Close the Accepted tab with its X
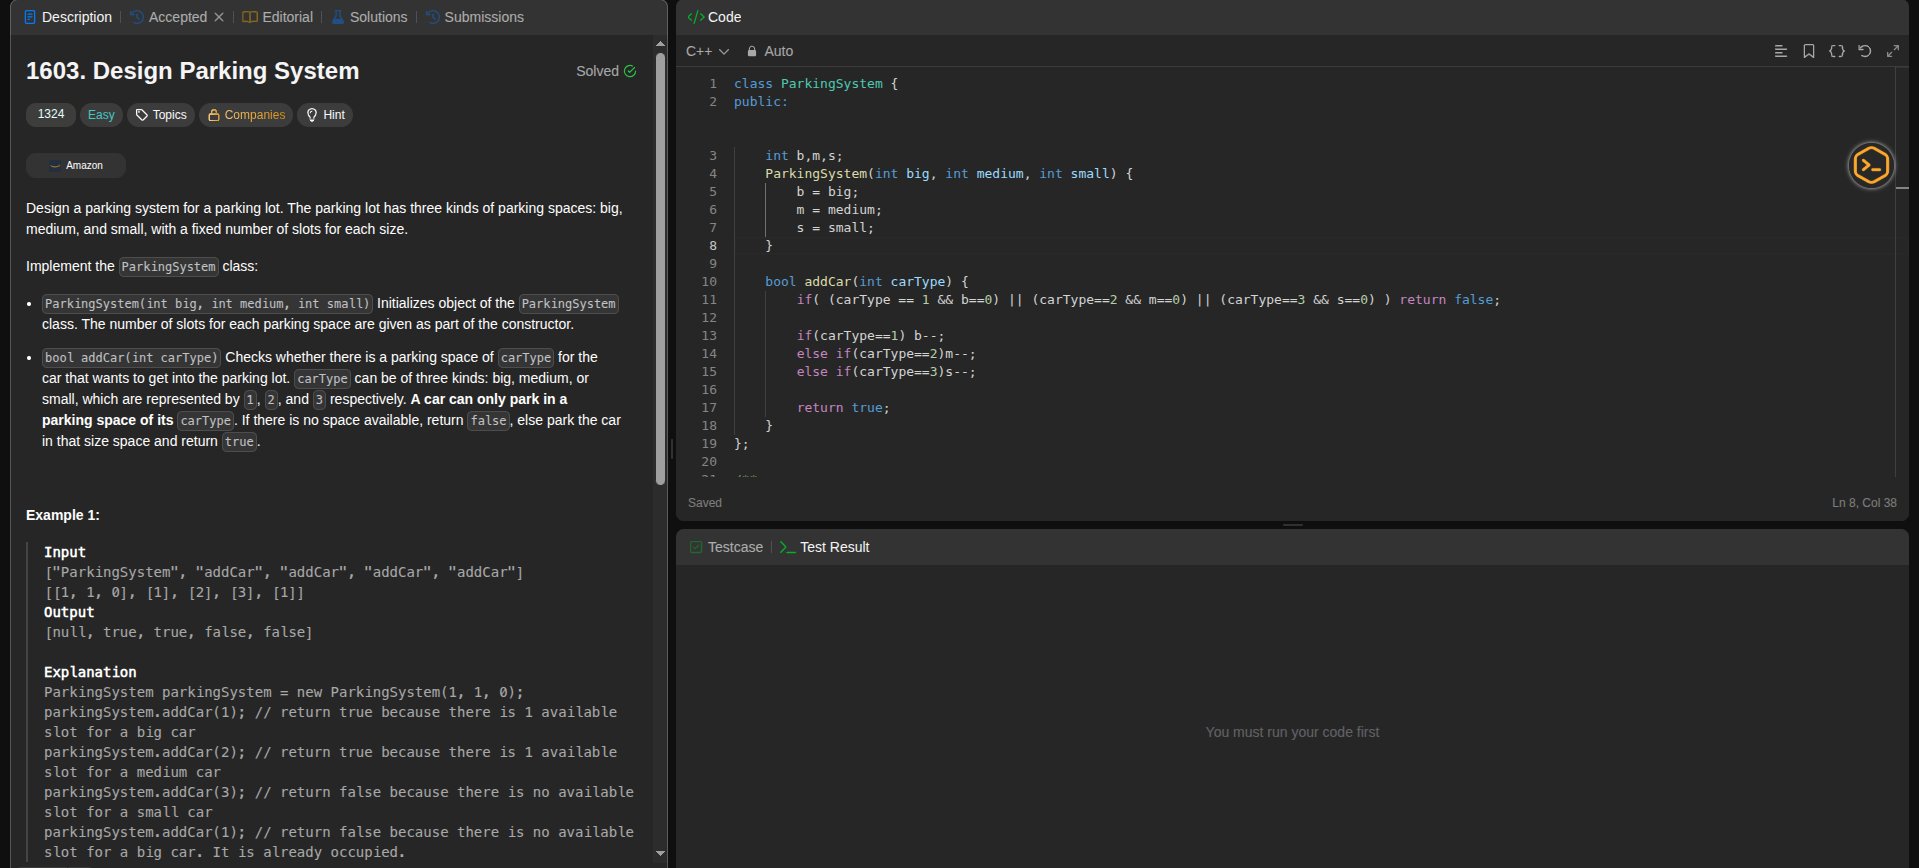The height and width of the screenshot is (868, 1919). pos(219,17)
